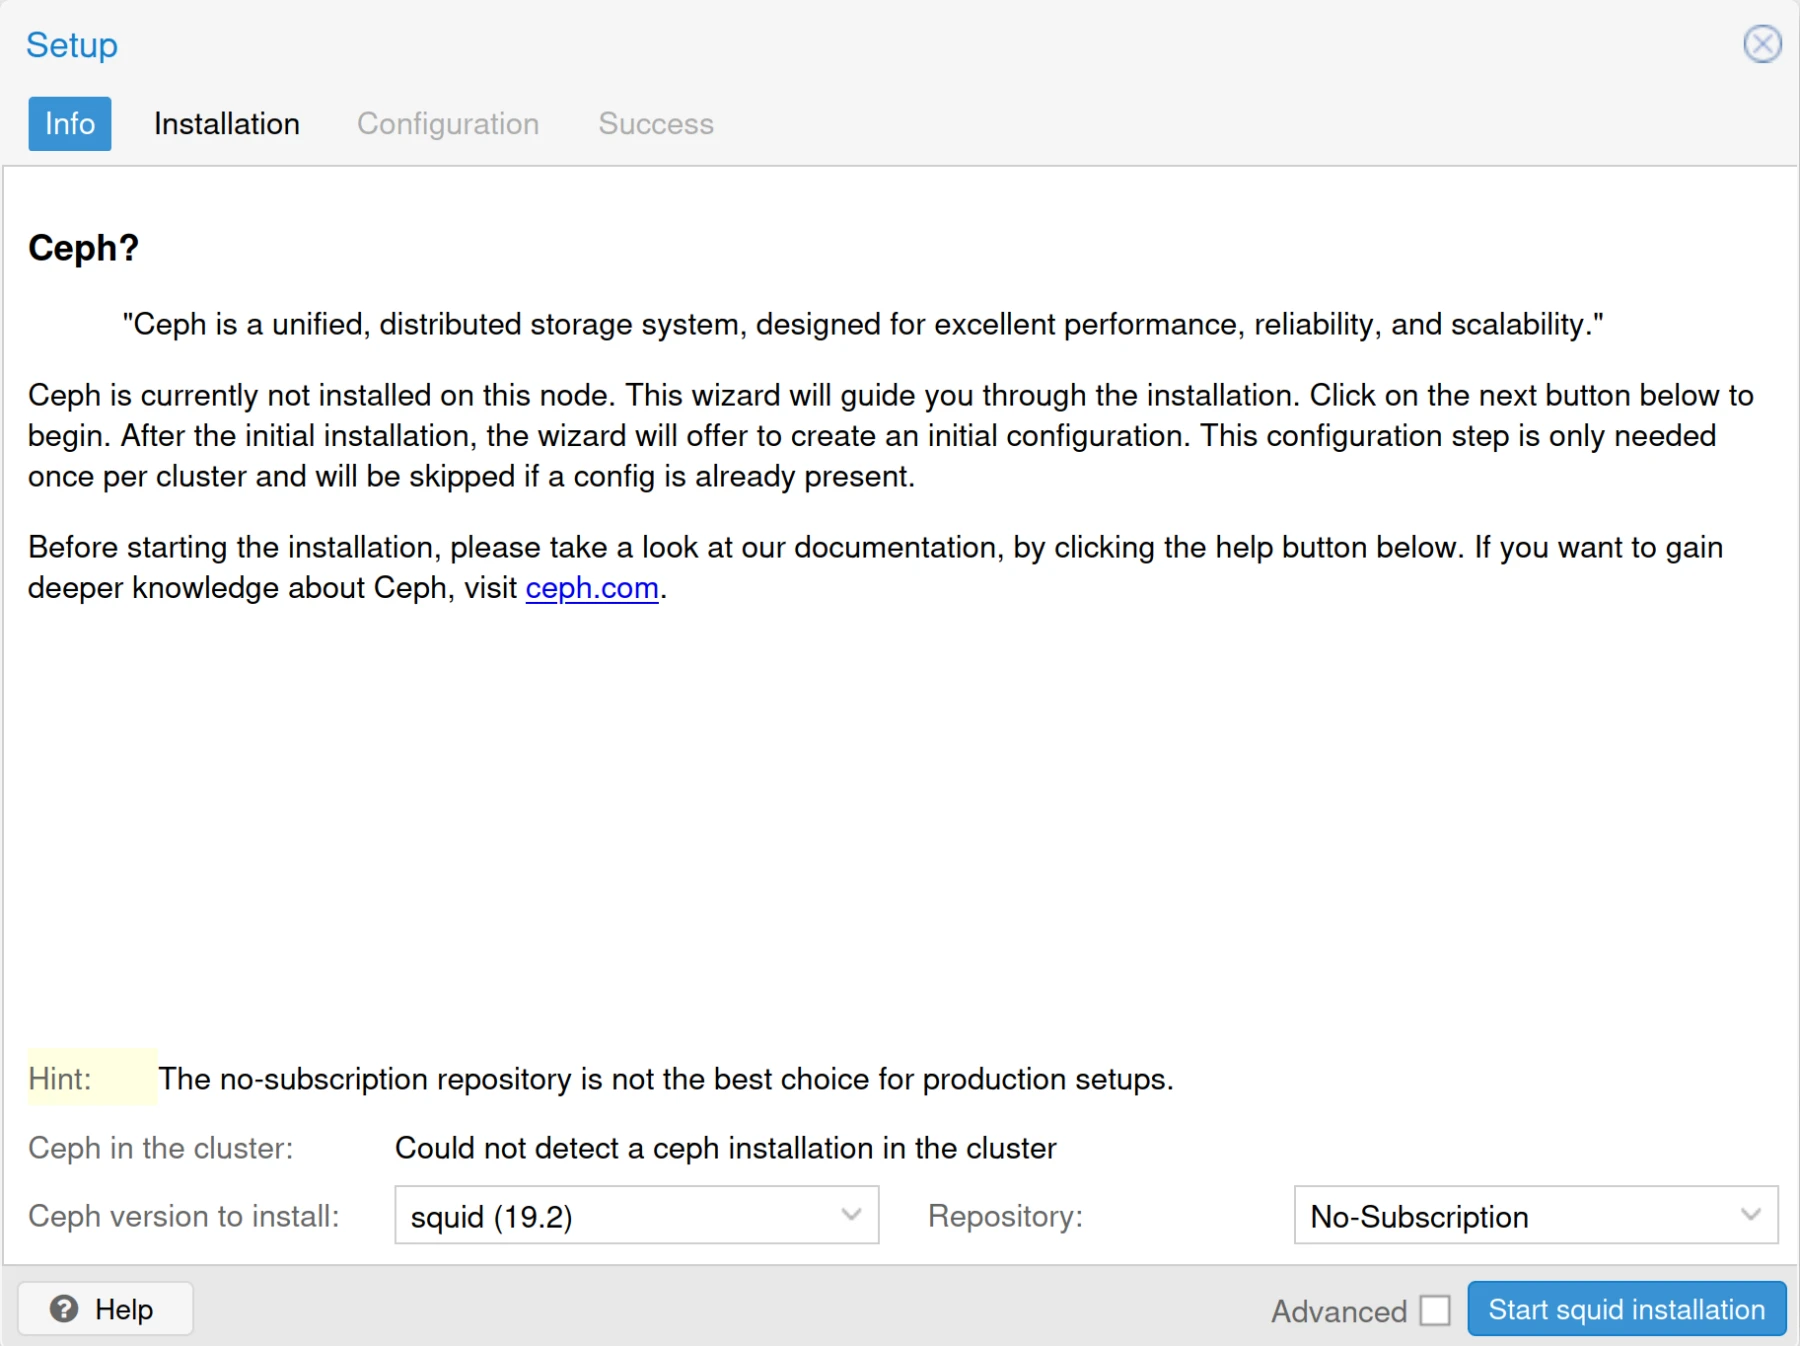Return to the Info tab

(x=69, y=124)
